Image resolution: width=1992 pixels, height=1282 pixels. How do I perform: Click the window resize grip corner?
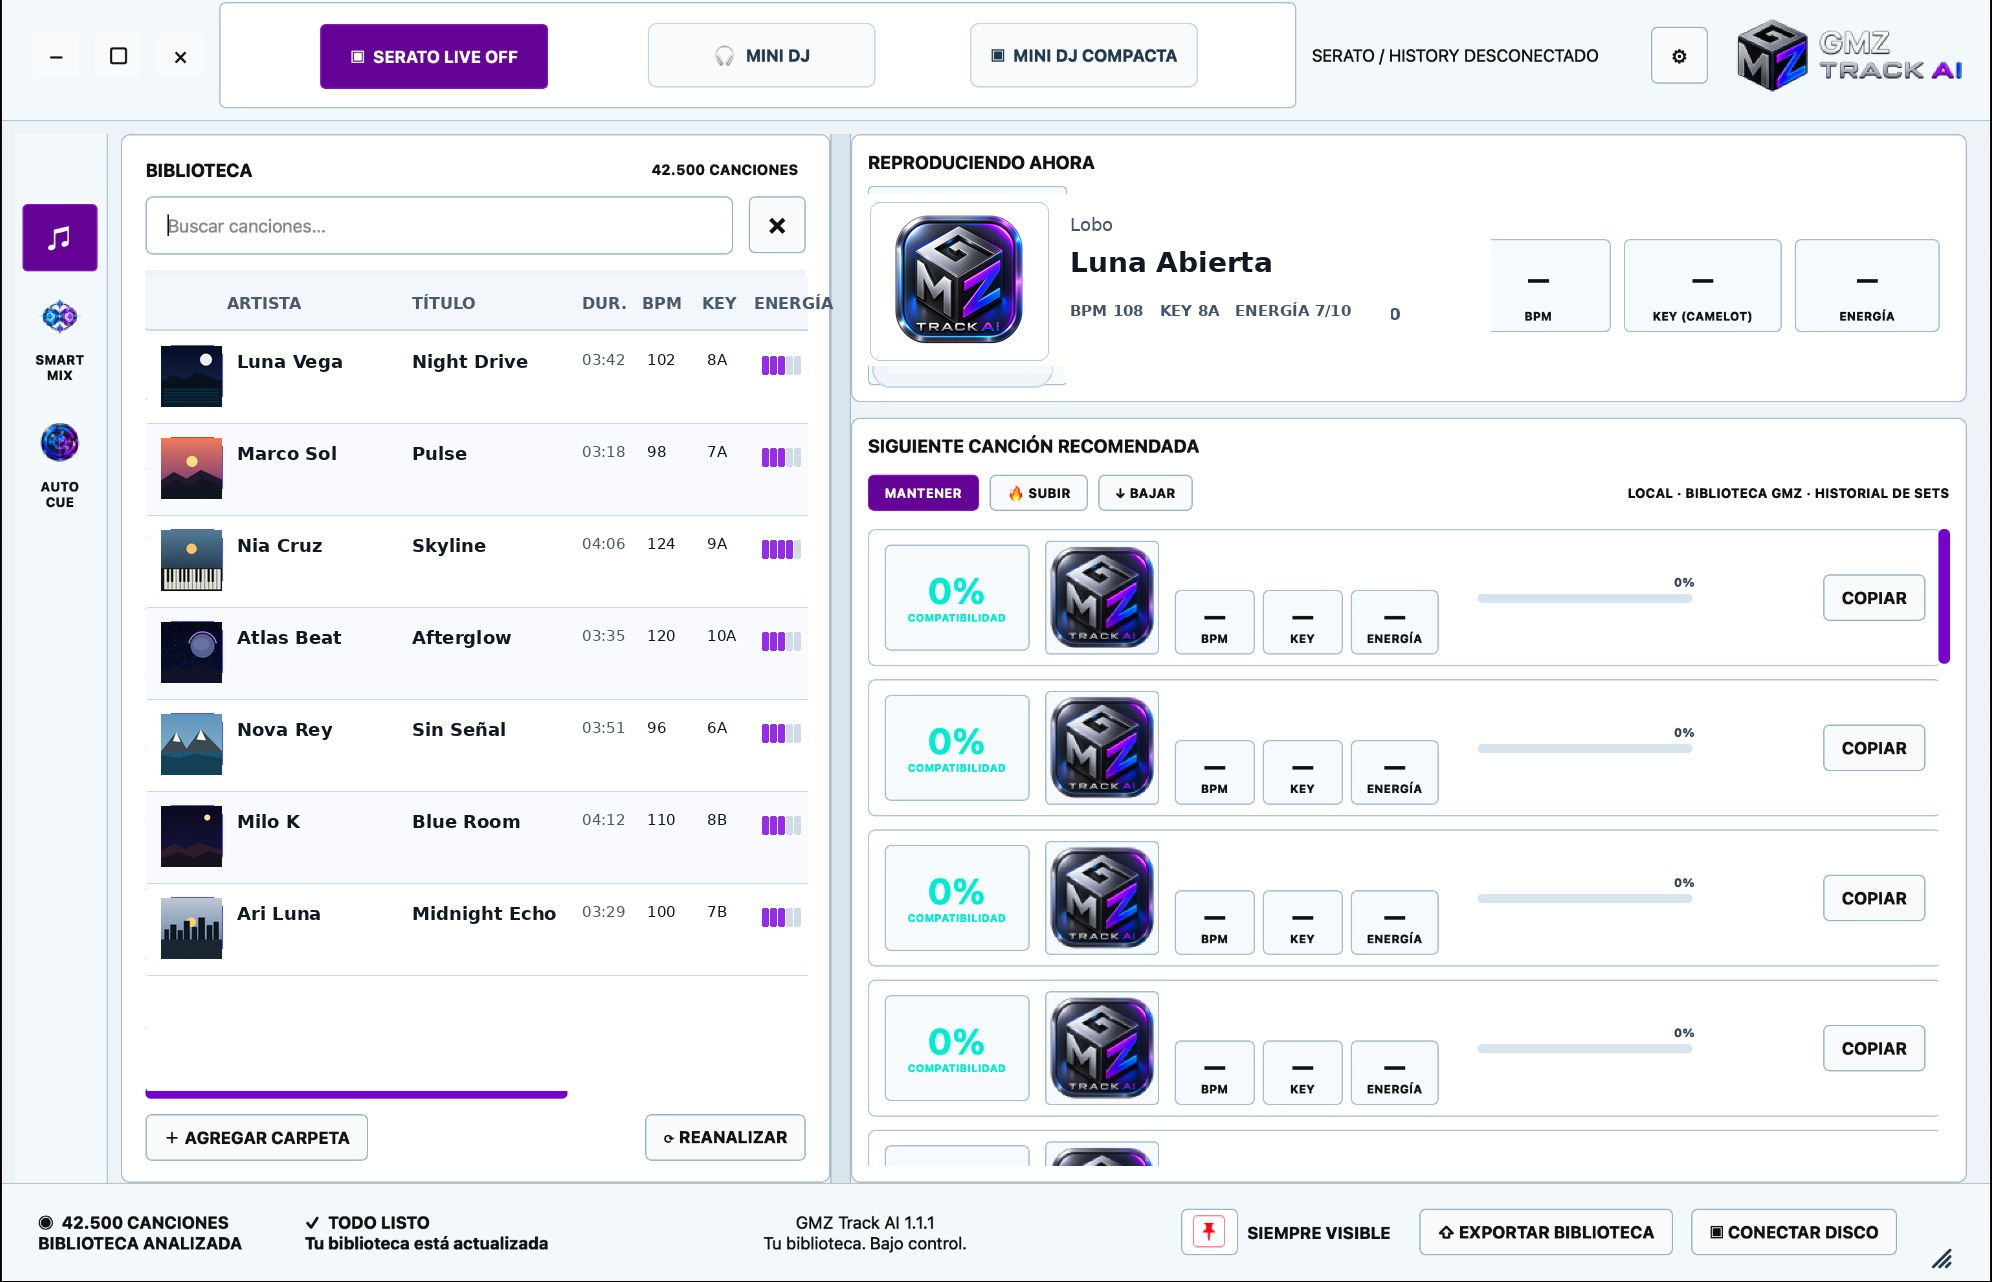coord(1942,1259)
